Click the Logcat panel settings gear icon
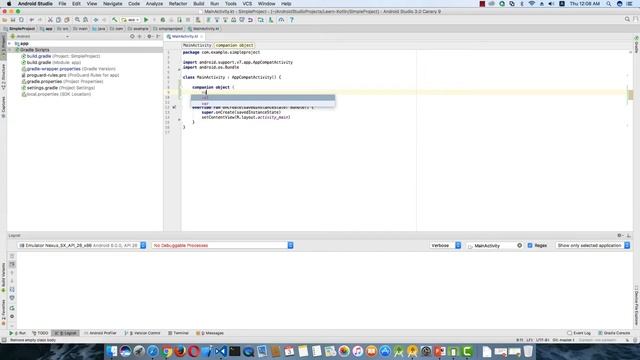The image size is (640, 360). [x=620, y=236]
